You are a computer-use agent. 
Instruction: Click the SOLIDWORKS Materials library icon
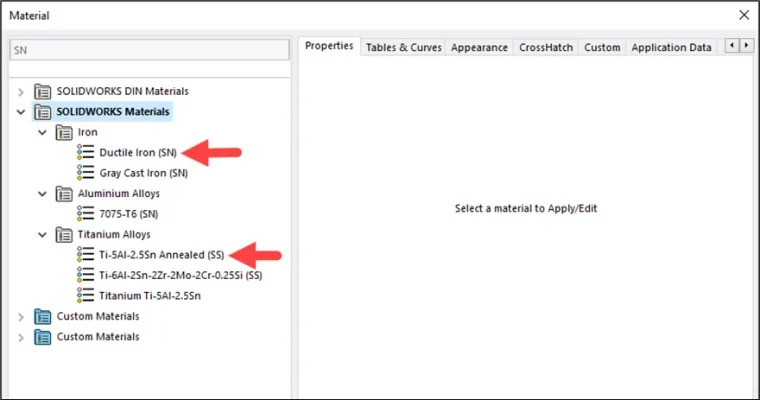pyautogui.click(x=42, y=112)
